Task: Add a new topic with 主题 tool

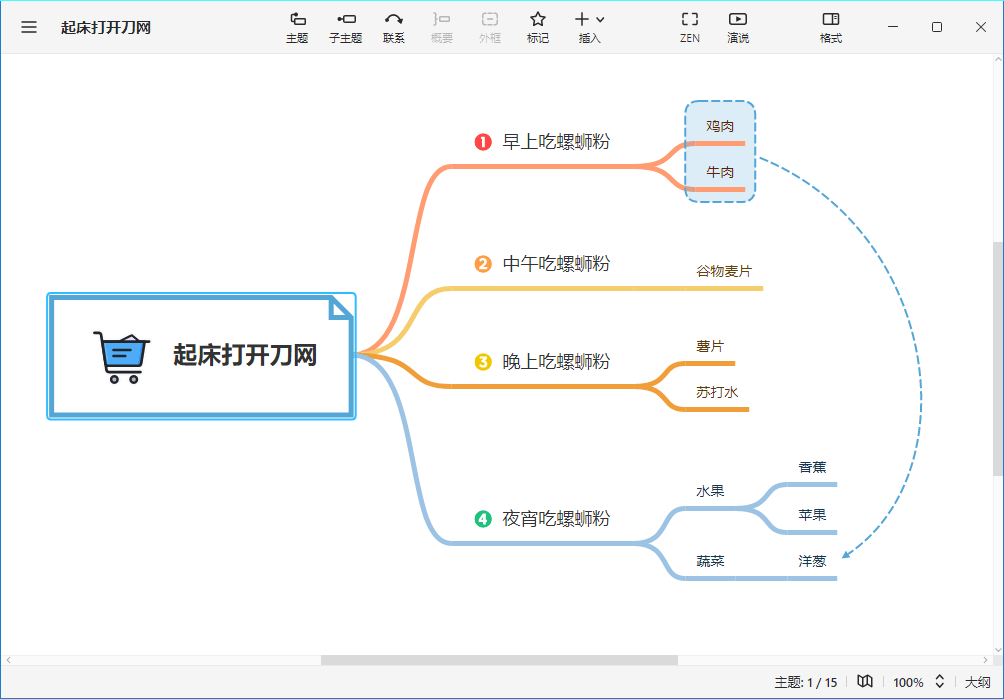Action: (x=297, y=27)
